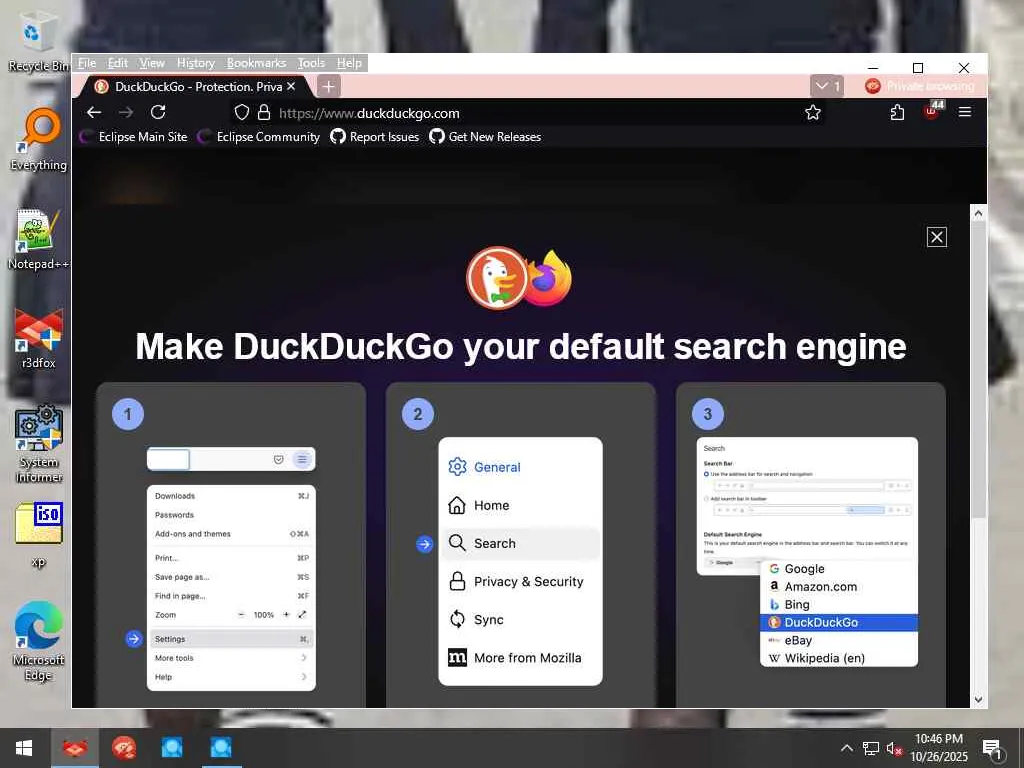The image size is (1024, 768).
Task: Open the taskbar clock and date
Action: point(939,748)
